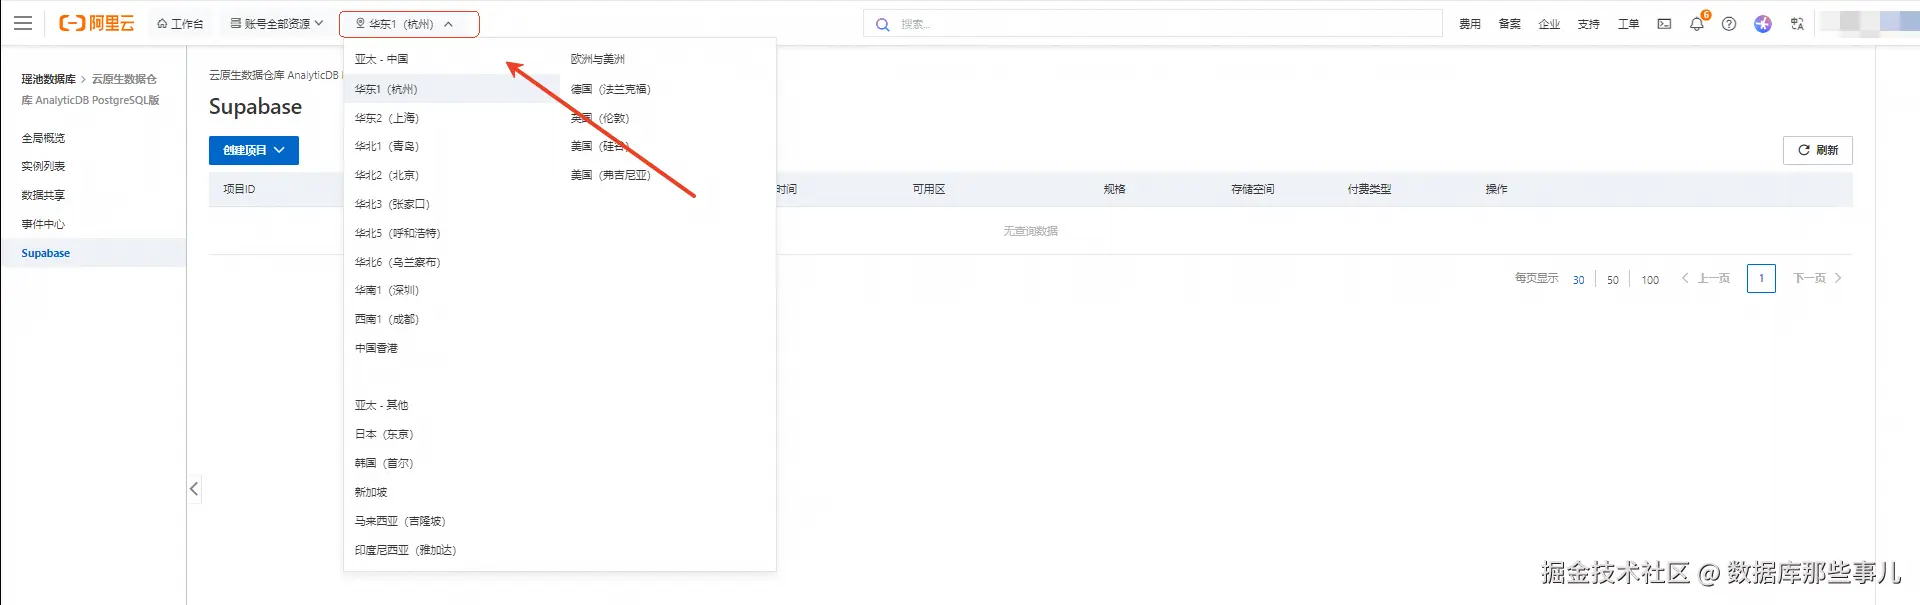Viewport: 1920px width, 605px height.
Task: Select region 华北2（北京）
Action: tap(387, 175)
